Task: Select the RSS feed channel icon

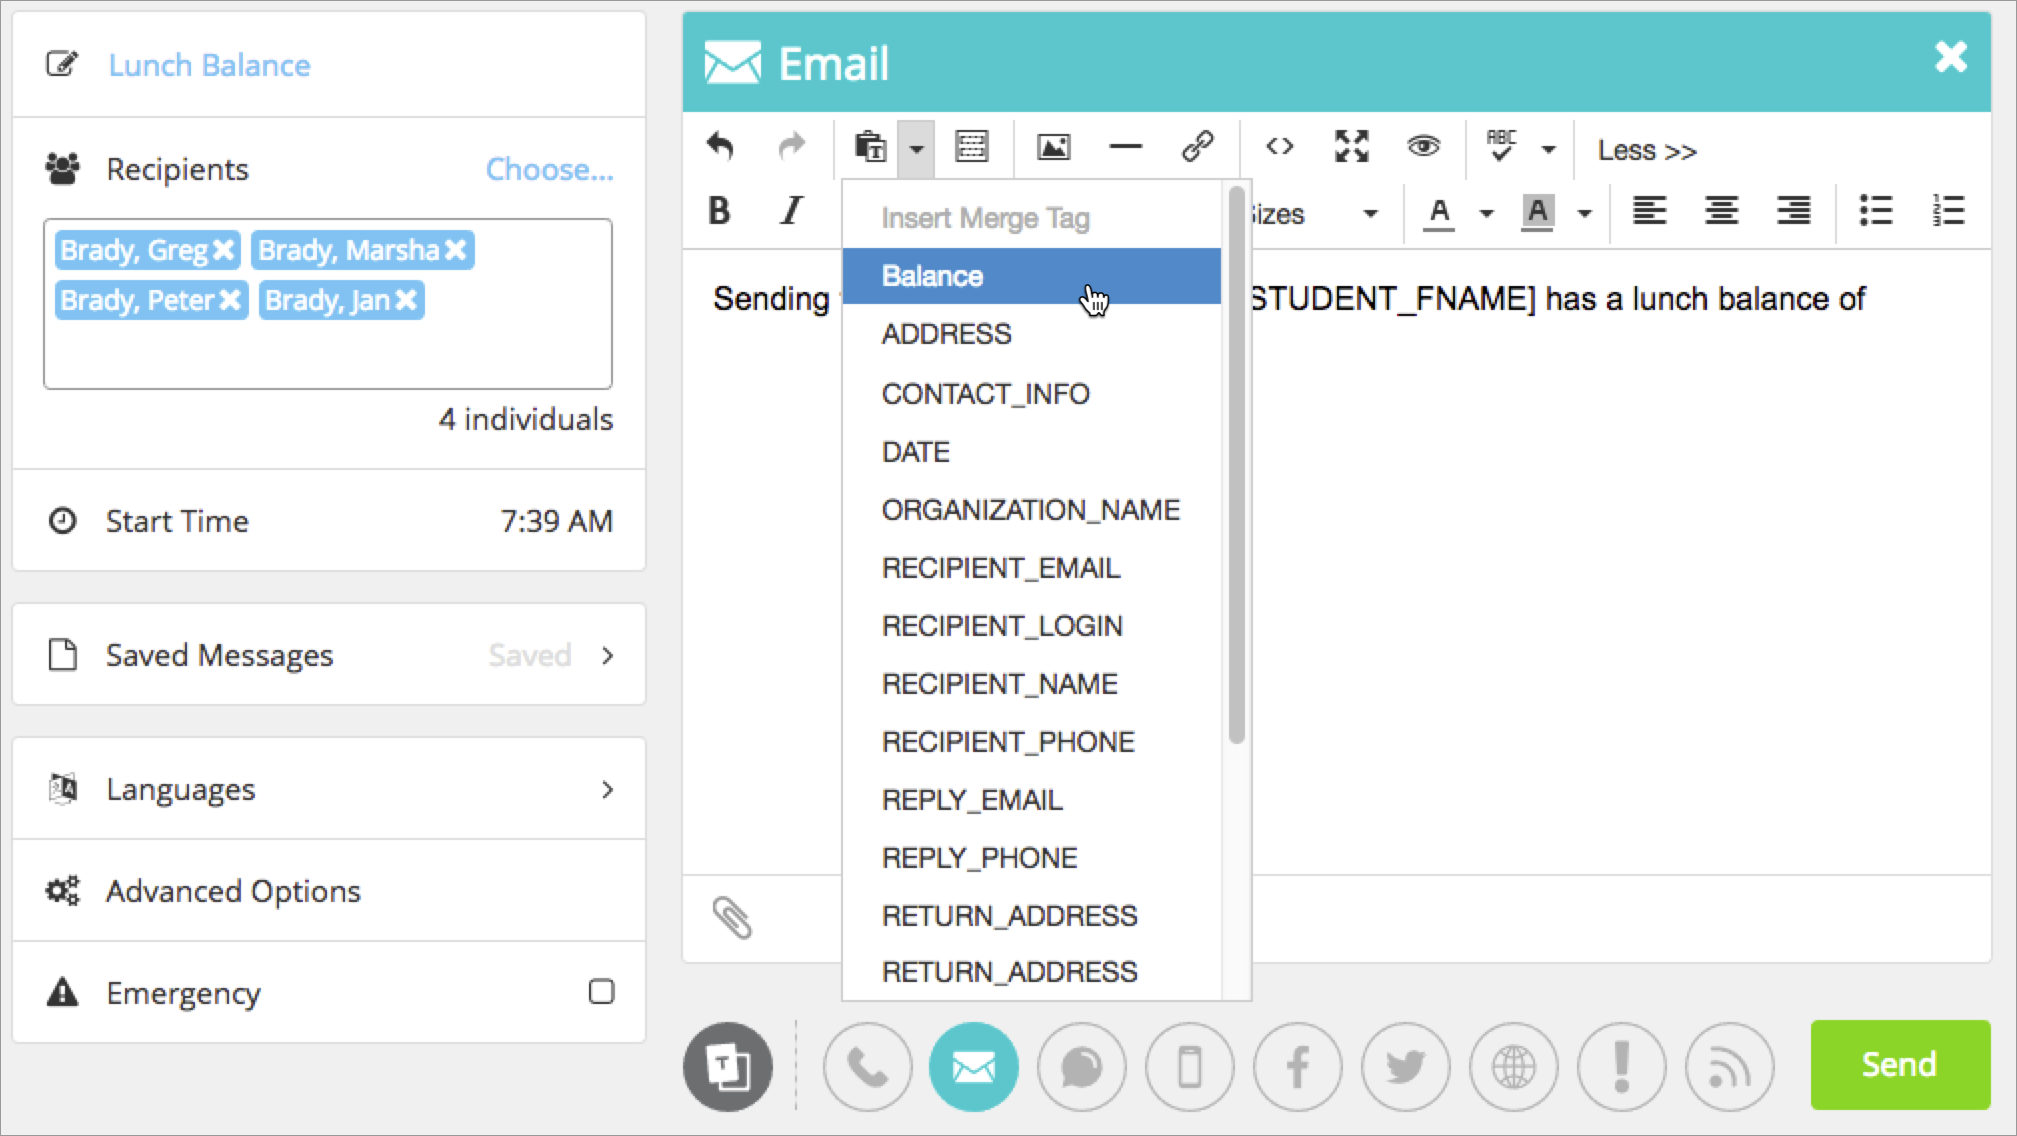Action: pos(1730,1067)
